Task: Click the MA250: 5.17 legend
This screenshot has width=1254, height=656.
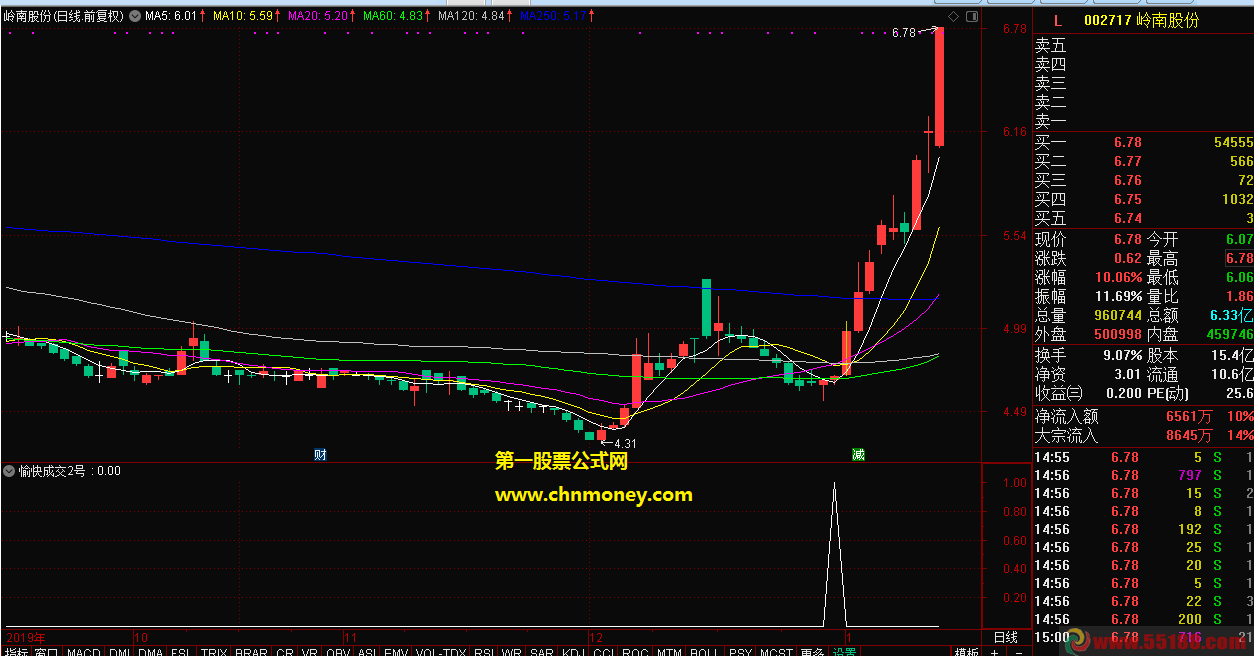Action: (x=553, y=16)
